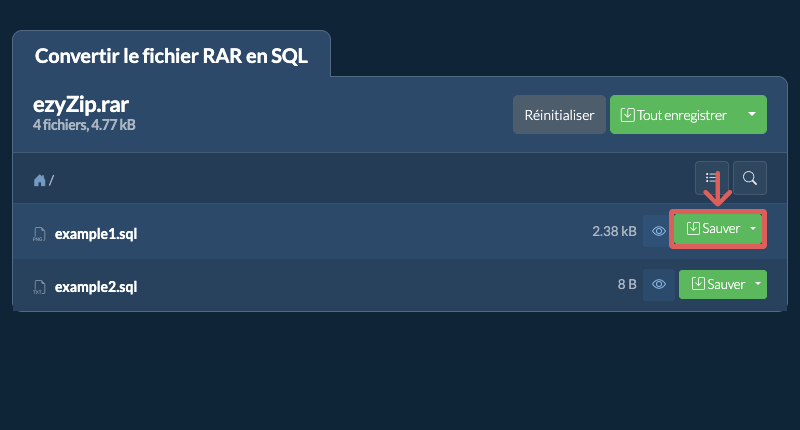Select the example2.sql file name
The image size is (800, 430).
(x=96, y=287)
